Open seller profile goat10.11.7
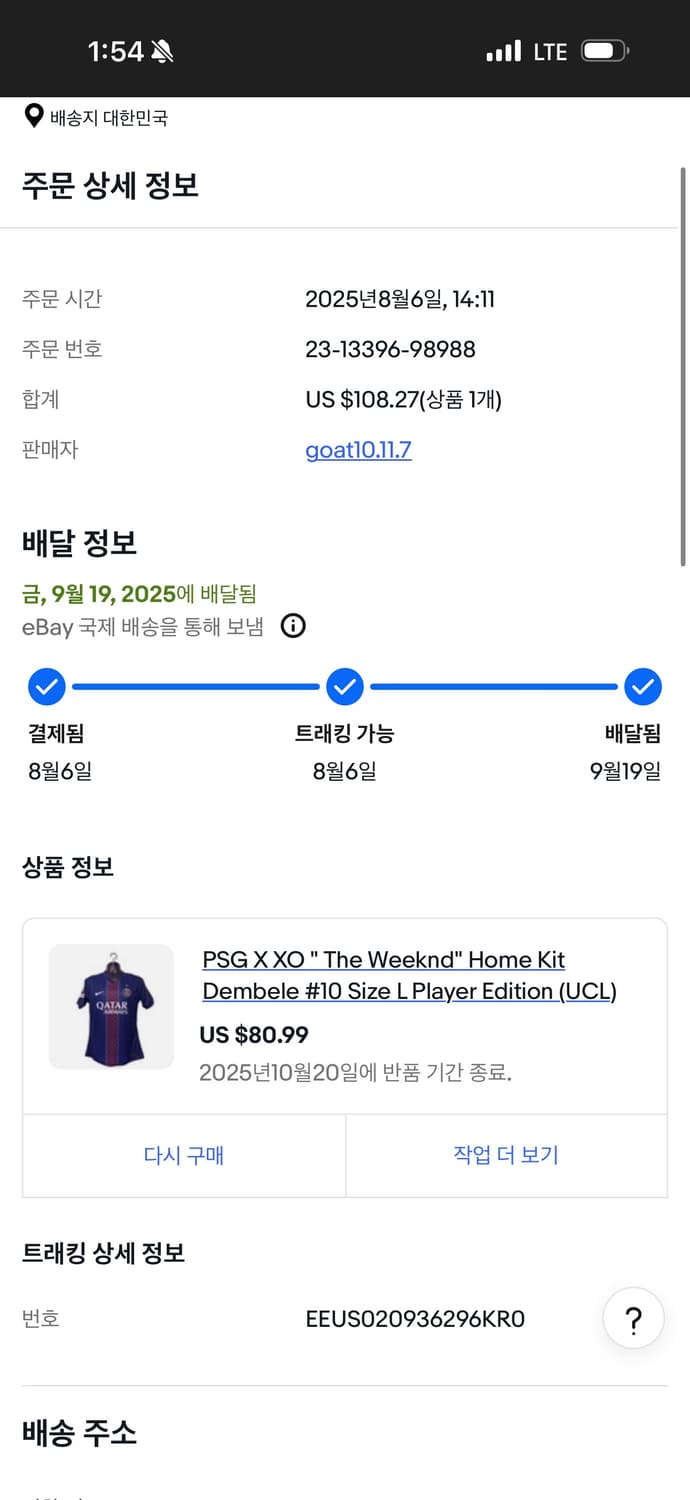Image resolution: width=690 pixels, height=1500 pixels. pyautogui.click(x=358, y=450)
